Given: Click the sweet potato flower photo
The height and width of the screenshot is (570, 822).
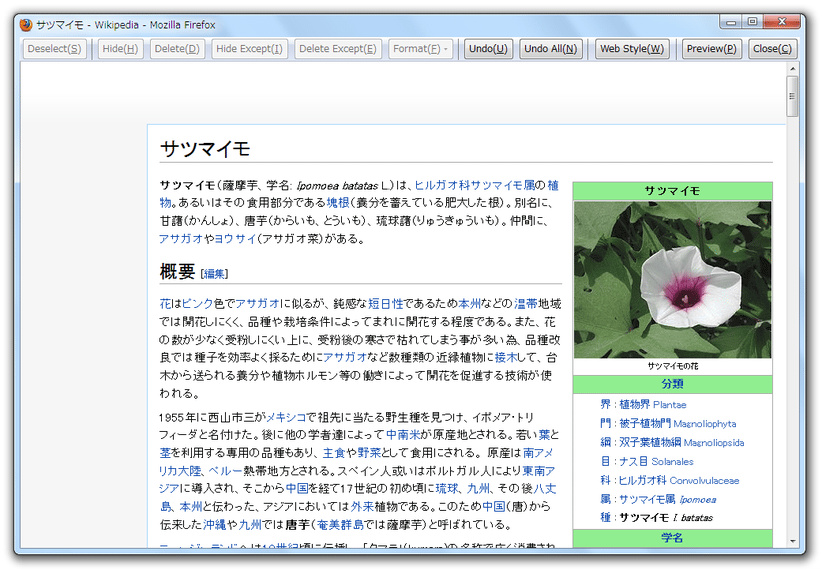Looking at the screenshot, I should pos(672,279).
